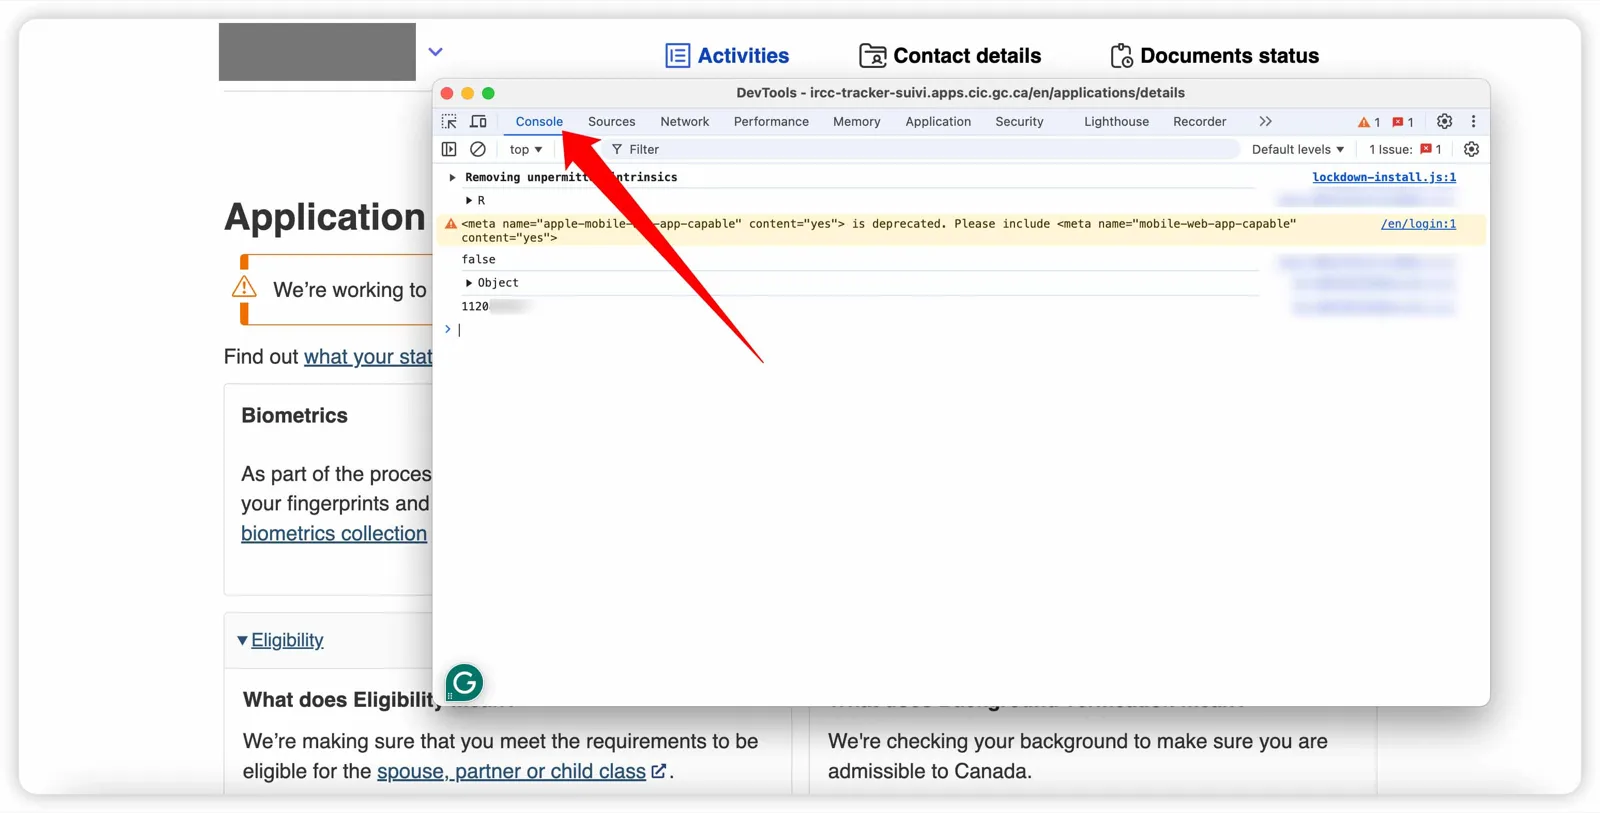Open the Lighthouse tab
Screen dimensions: 1600x813
pyautogui.click(x=1116, y=121)
